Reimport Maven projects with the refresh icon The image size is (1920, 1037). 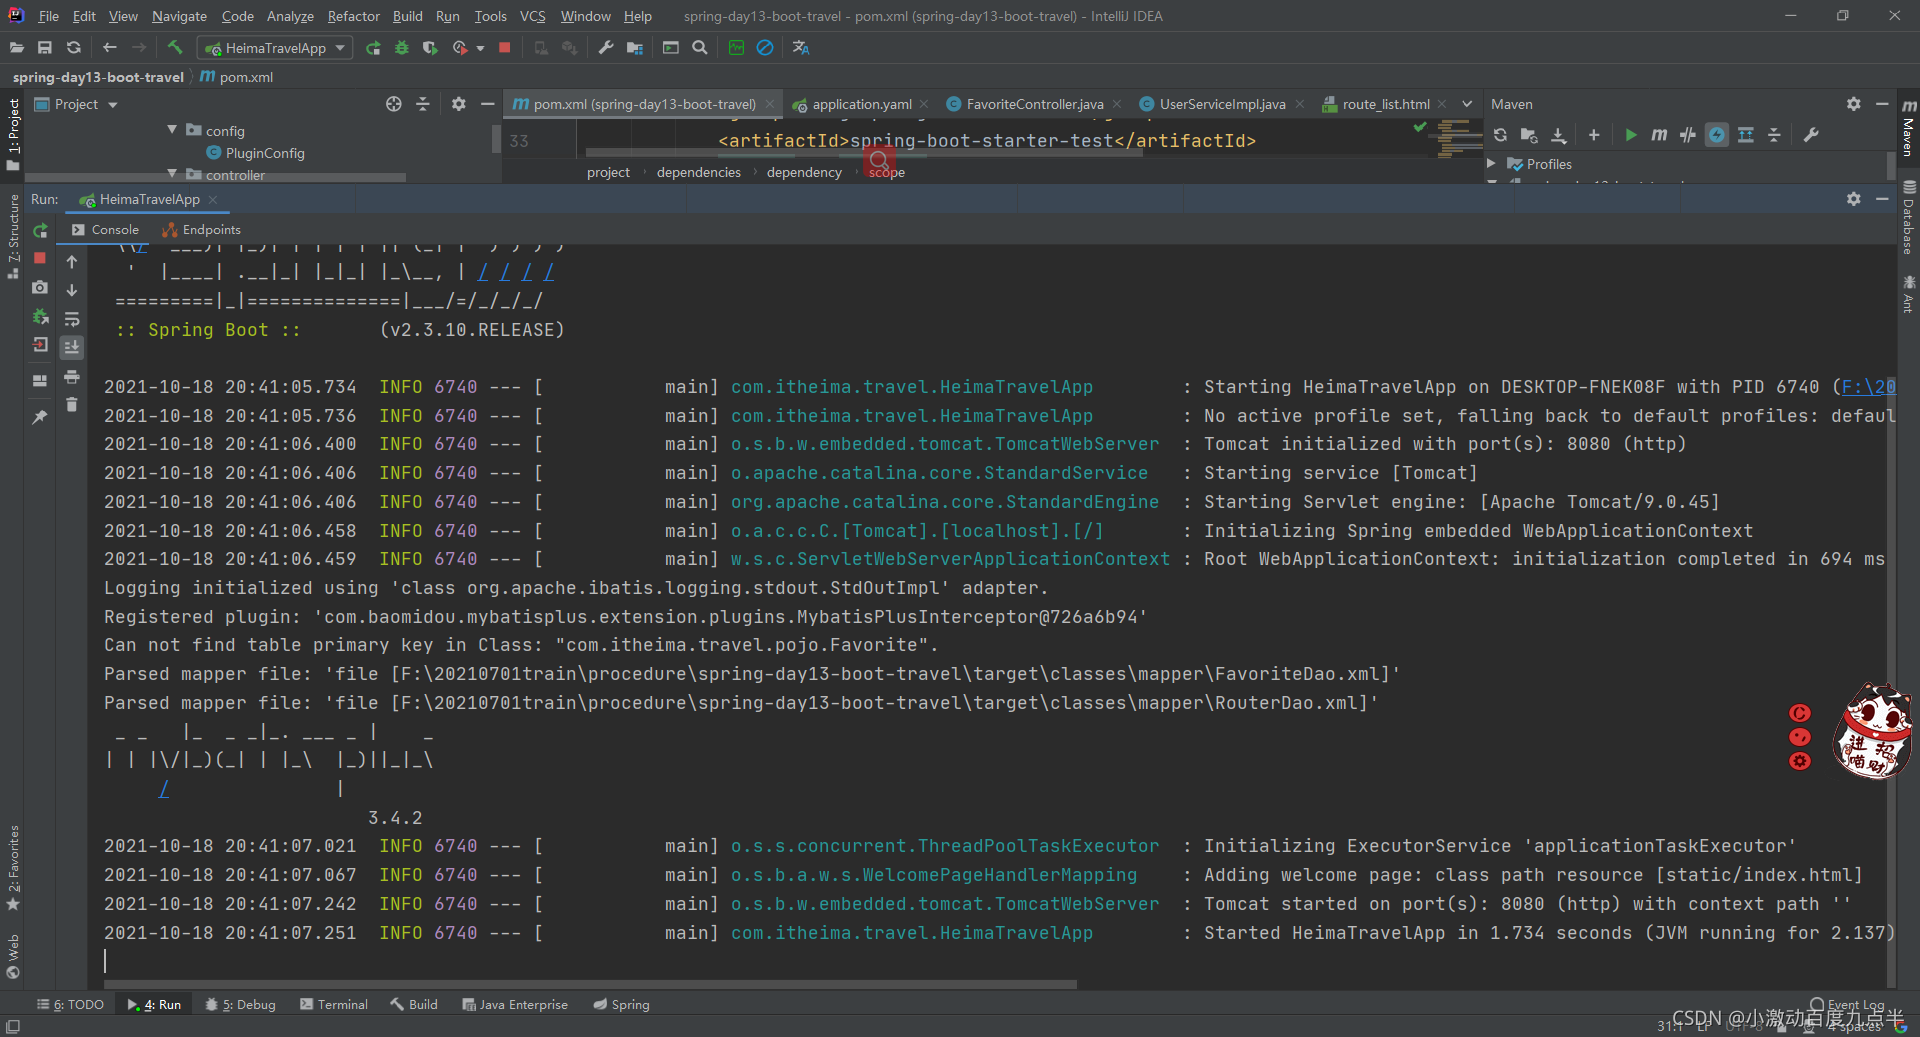pos(1500,135)
